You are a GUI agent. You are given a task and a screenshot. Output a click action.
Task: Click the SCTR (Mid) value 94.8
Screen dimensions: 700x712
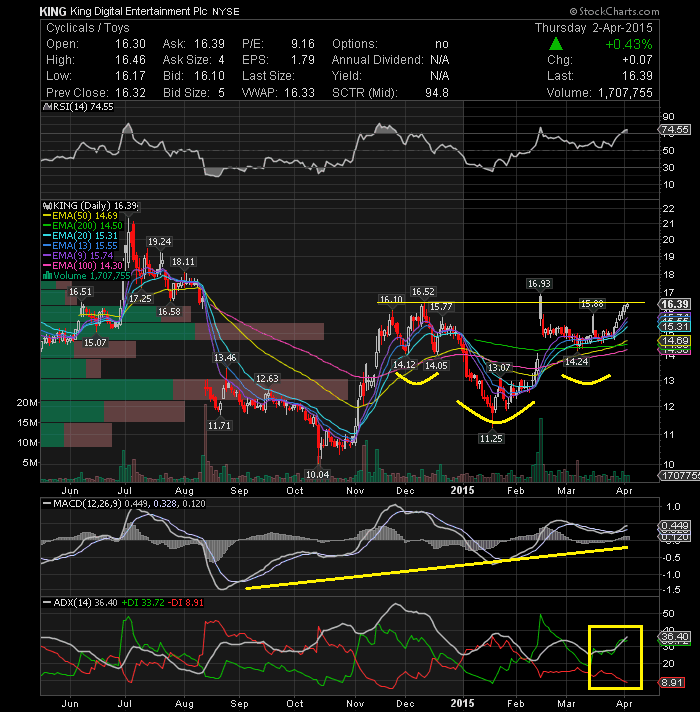pyautogui.click(x=437, y=93)
